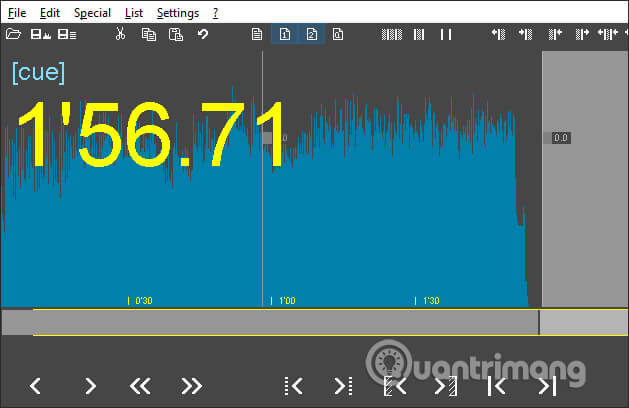Click the yellow 1'56.71 time display

(152, 134)
